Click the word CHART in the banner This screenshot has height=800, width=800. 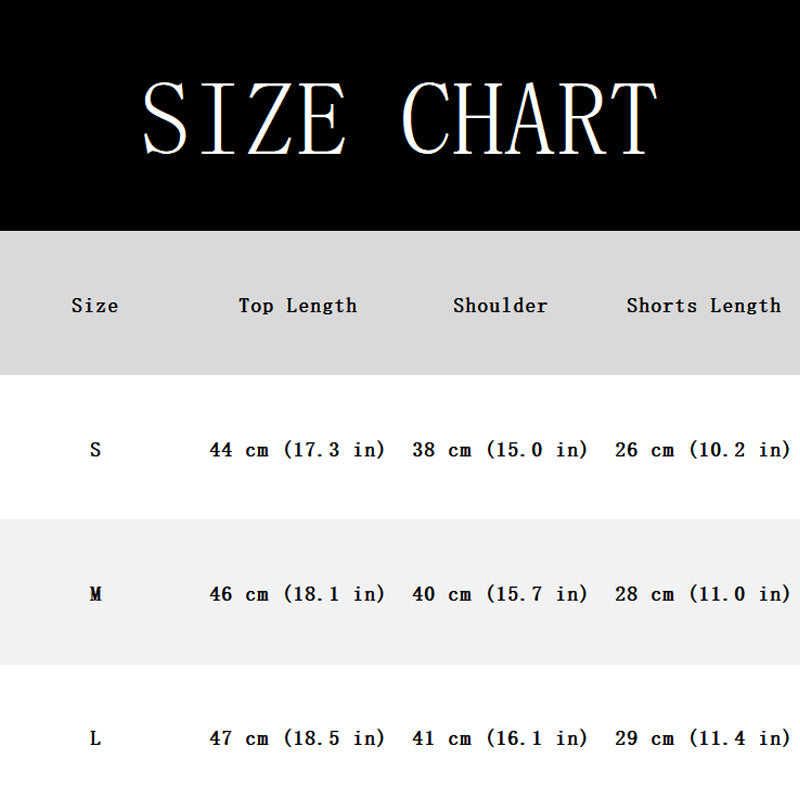(530, 118)
